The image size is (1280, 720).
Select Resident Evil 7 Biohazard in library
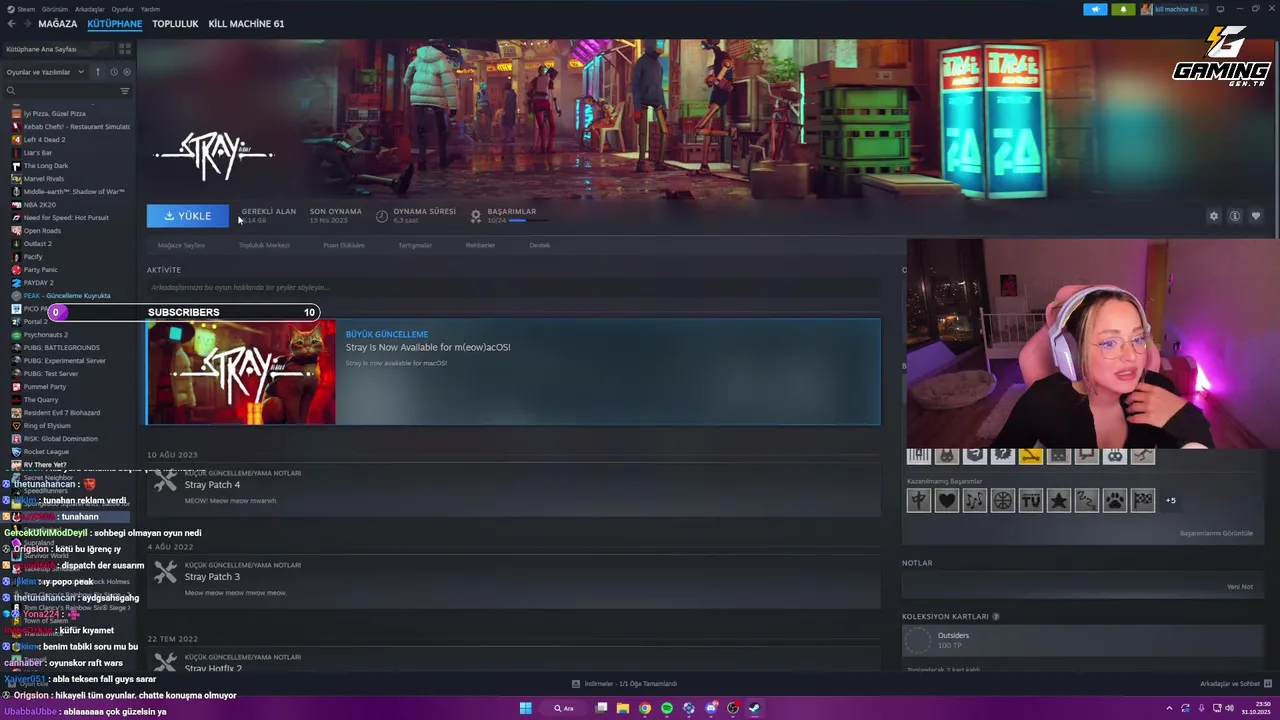(x=62, y=413)
